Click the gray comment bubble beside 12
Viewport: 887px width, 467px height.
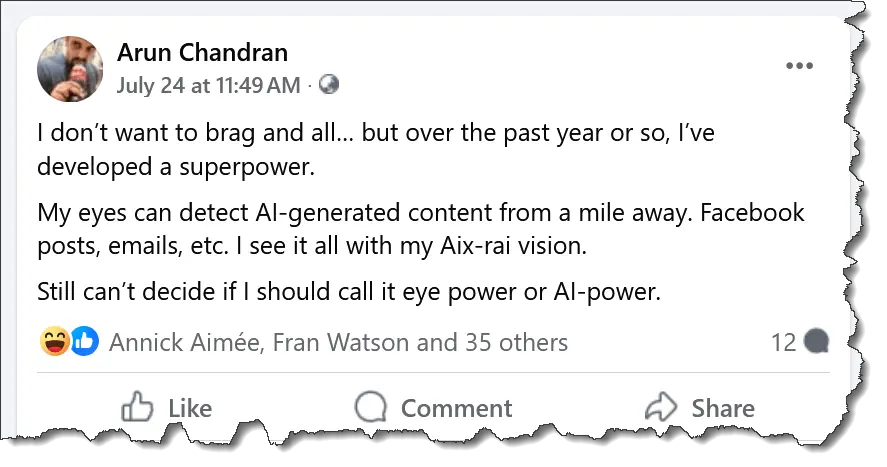[x=816, y=343]
